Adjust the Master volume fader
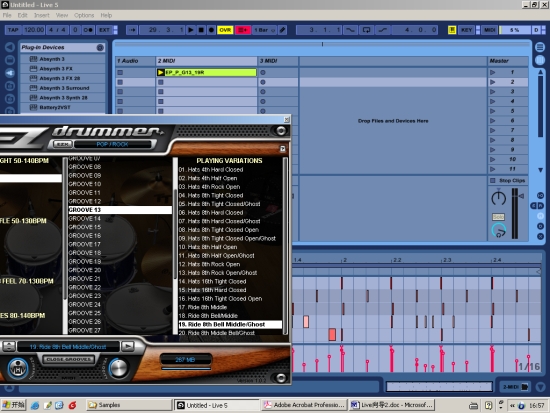Screen dimensions: 550x413 click(521, 196)
